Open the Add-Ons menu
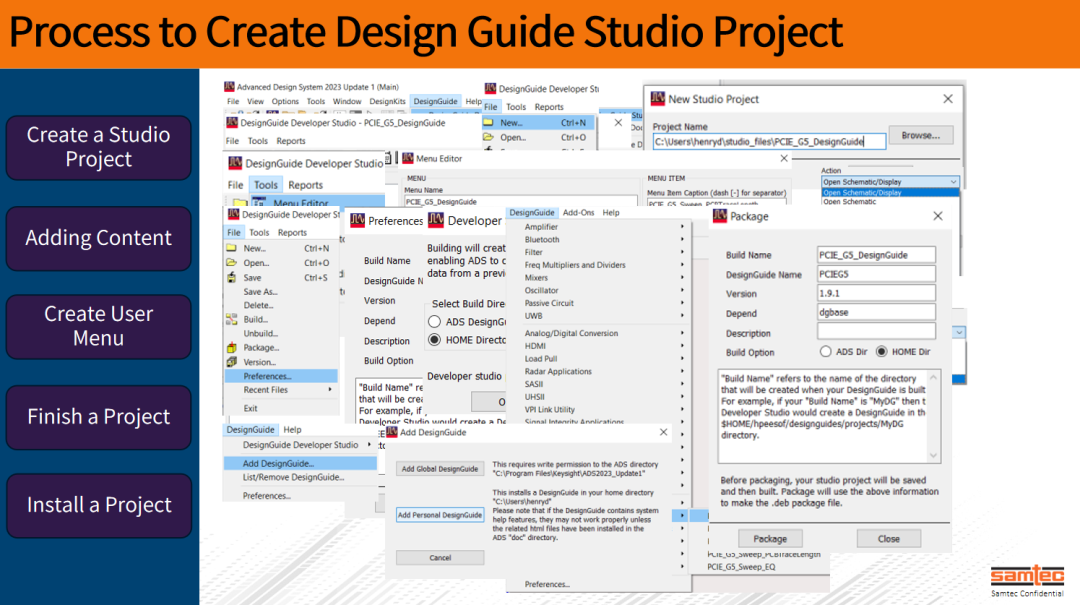The height and width of the screenshot is (605, 1080). coord(579,212)
